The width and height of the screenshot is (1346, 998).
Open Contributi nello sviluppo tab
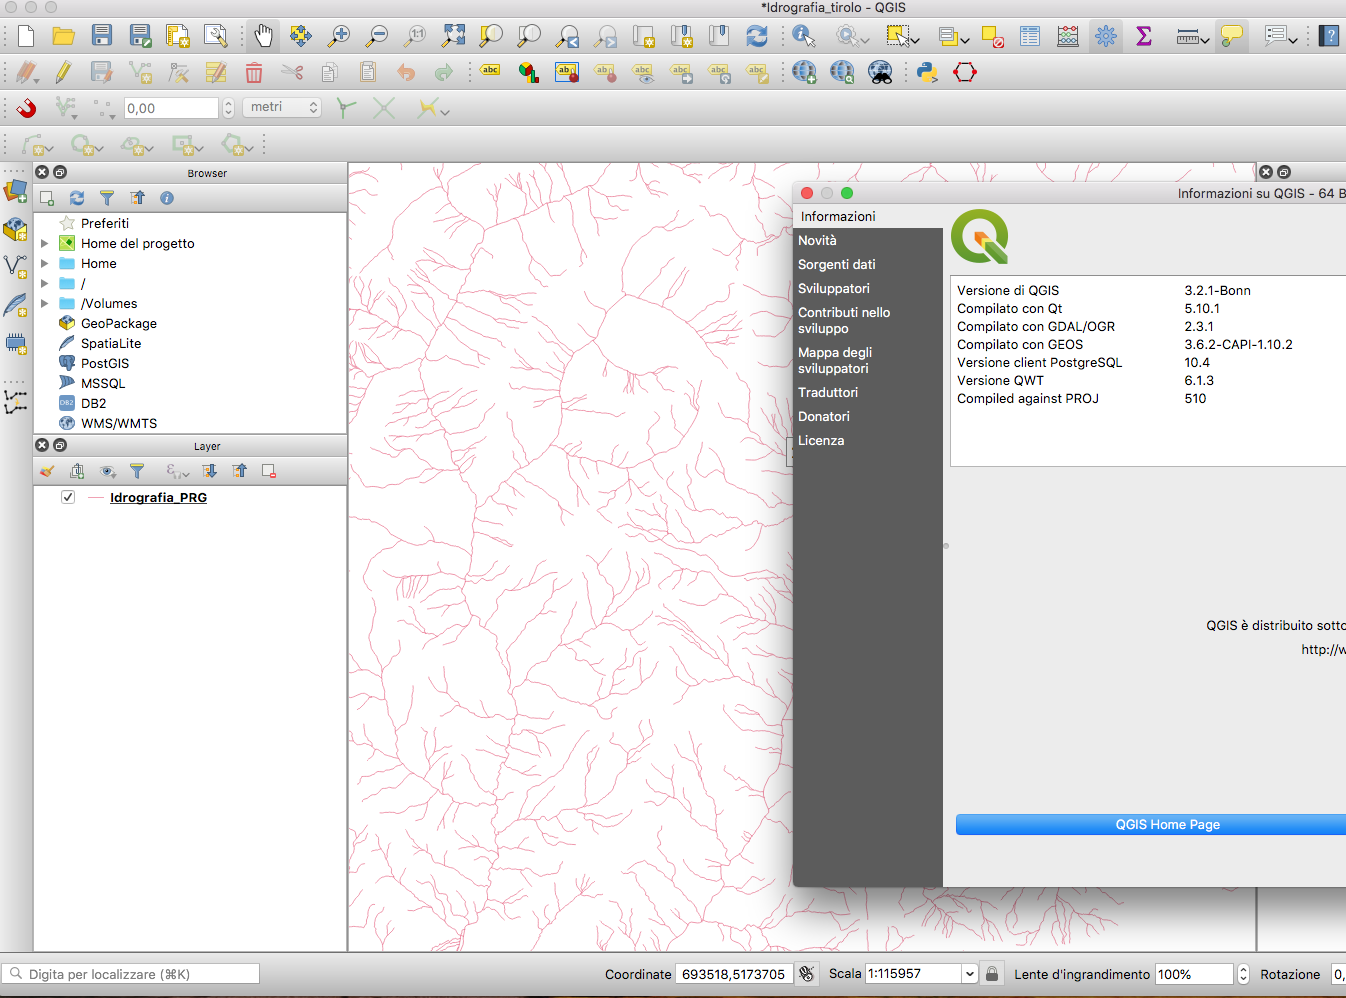844,320
